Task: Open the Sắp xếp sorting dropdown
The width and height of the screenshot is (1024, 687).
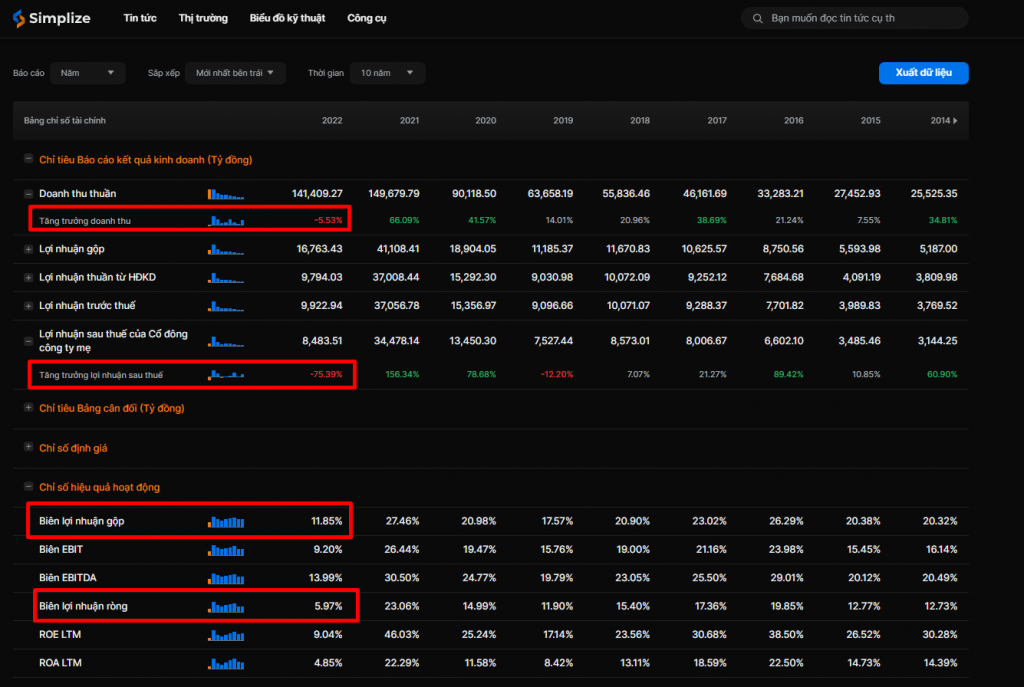Action: coord(236,73)
